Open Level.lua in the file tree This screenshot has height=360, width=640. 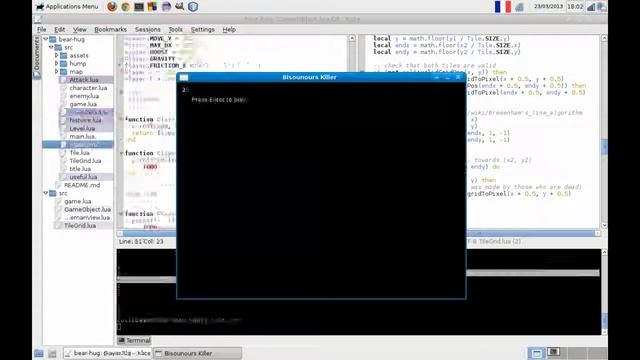(x=82, y=128)
